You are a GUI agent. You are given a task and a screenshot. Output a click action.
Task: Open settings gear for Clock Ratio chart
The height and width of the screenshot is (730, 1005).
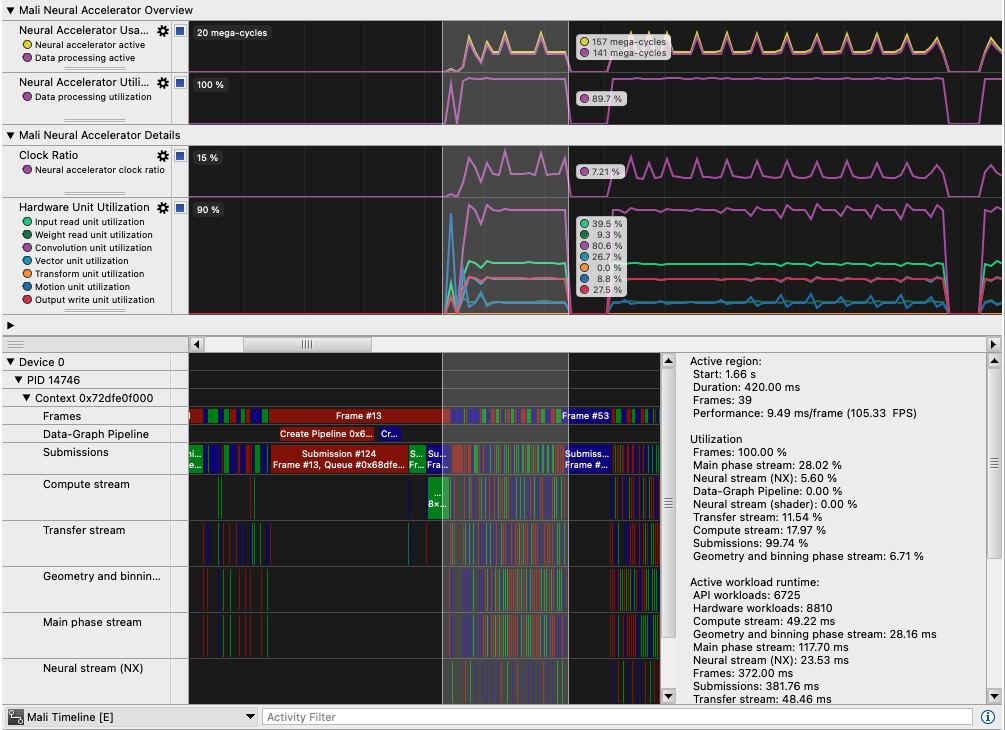163,156
